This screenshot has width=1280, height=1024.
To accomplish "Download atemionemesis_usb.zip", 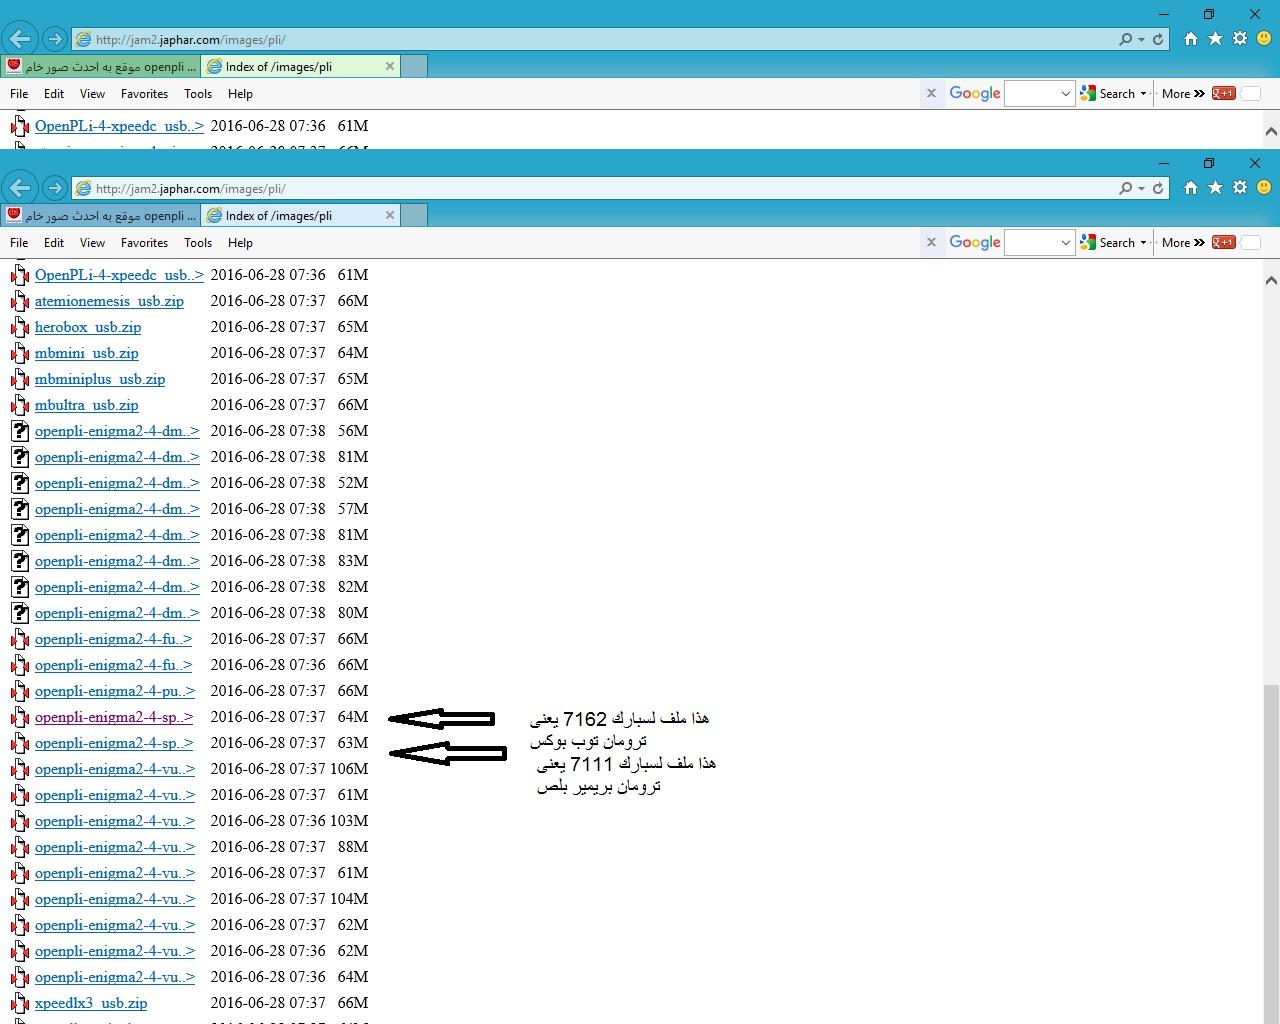I will coord(109,301).
